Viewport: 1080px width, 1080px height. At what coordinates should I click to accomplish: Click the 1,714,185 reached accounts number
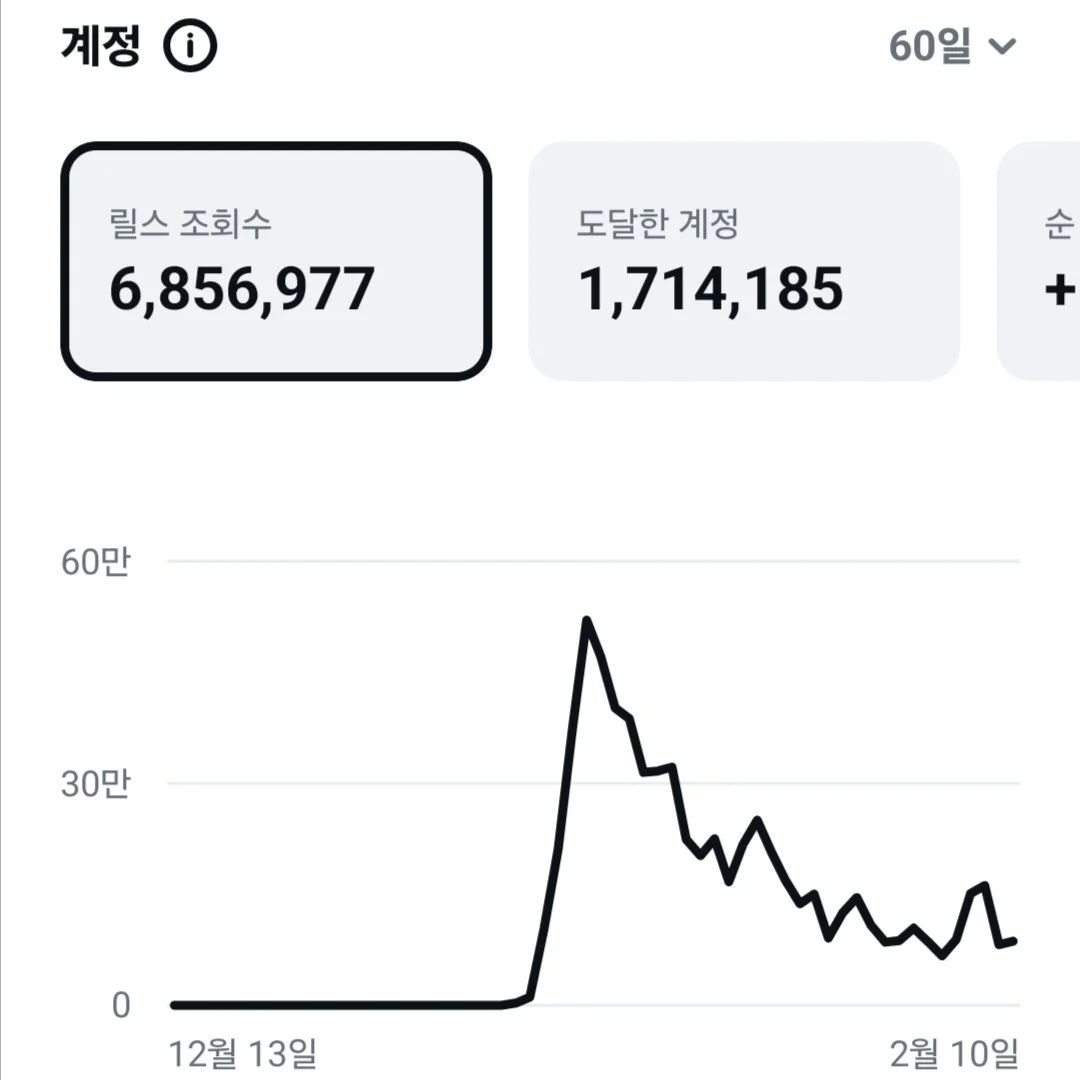[712, 292]
